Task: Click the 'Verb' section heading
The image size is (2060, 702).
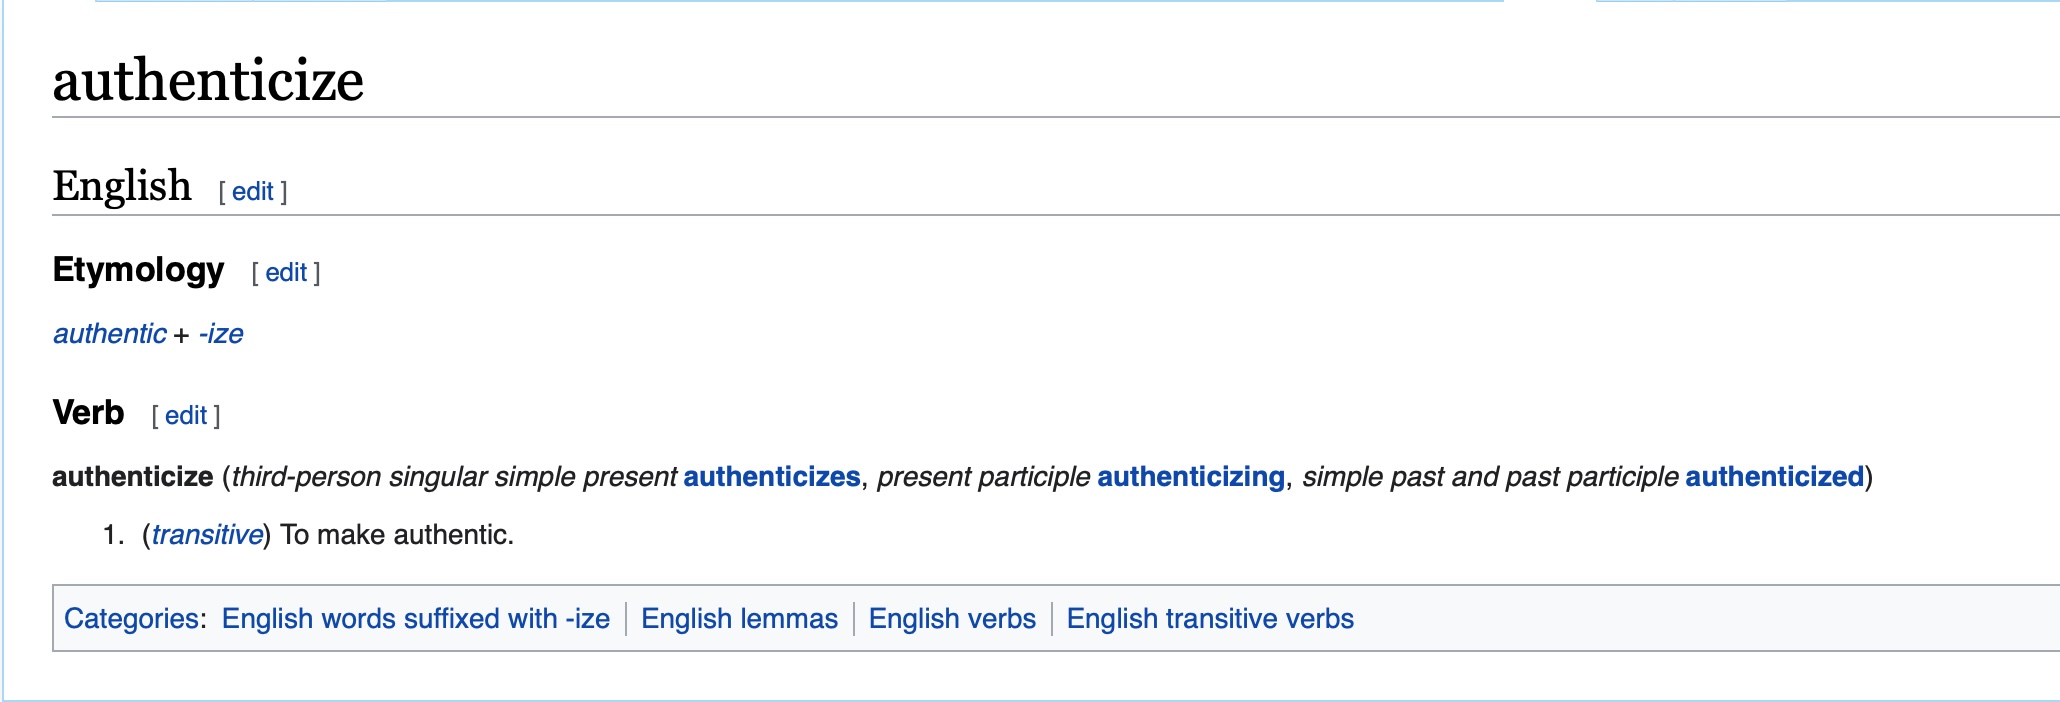Action: 88,413
